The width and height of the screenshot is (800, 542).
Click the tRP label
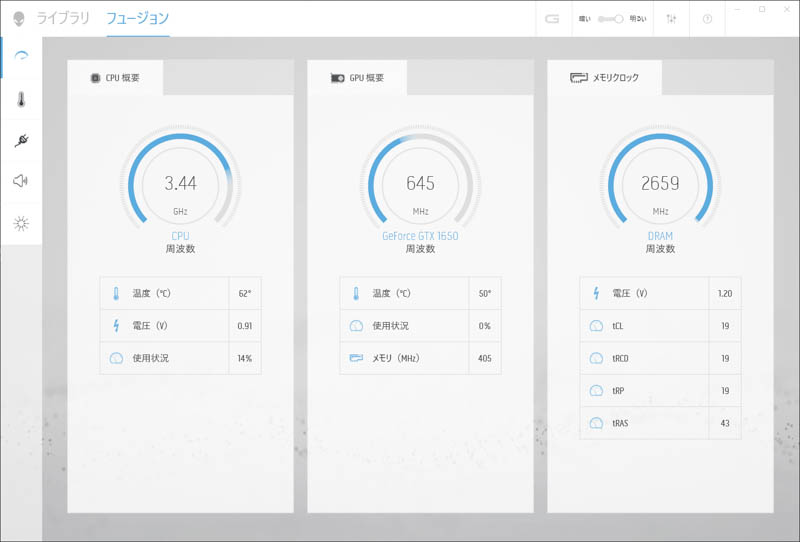pyautogui.click(x=618, y=391)
